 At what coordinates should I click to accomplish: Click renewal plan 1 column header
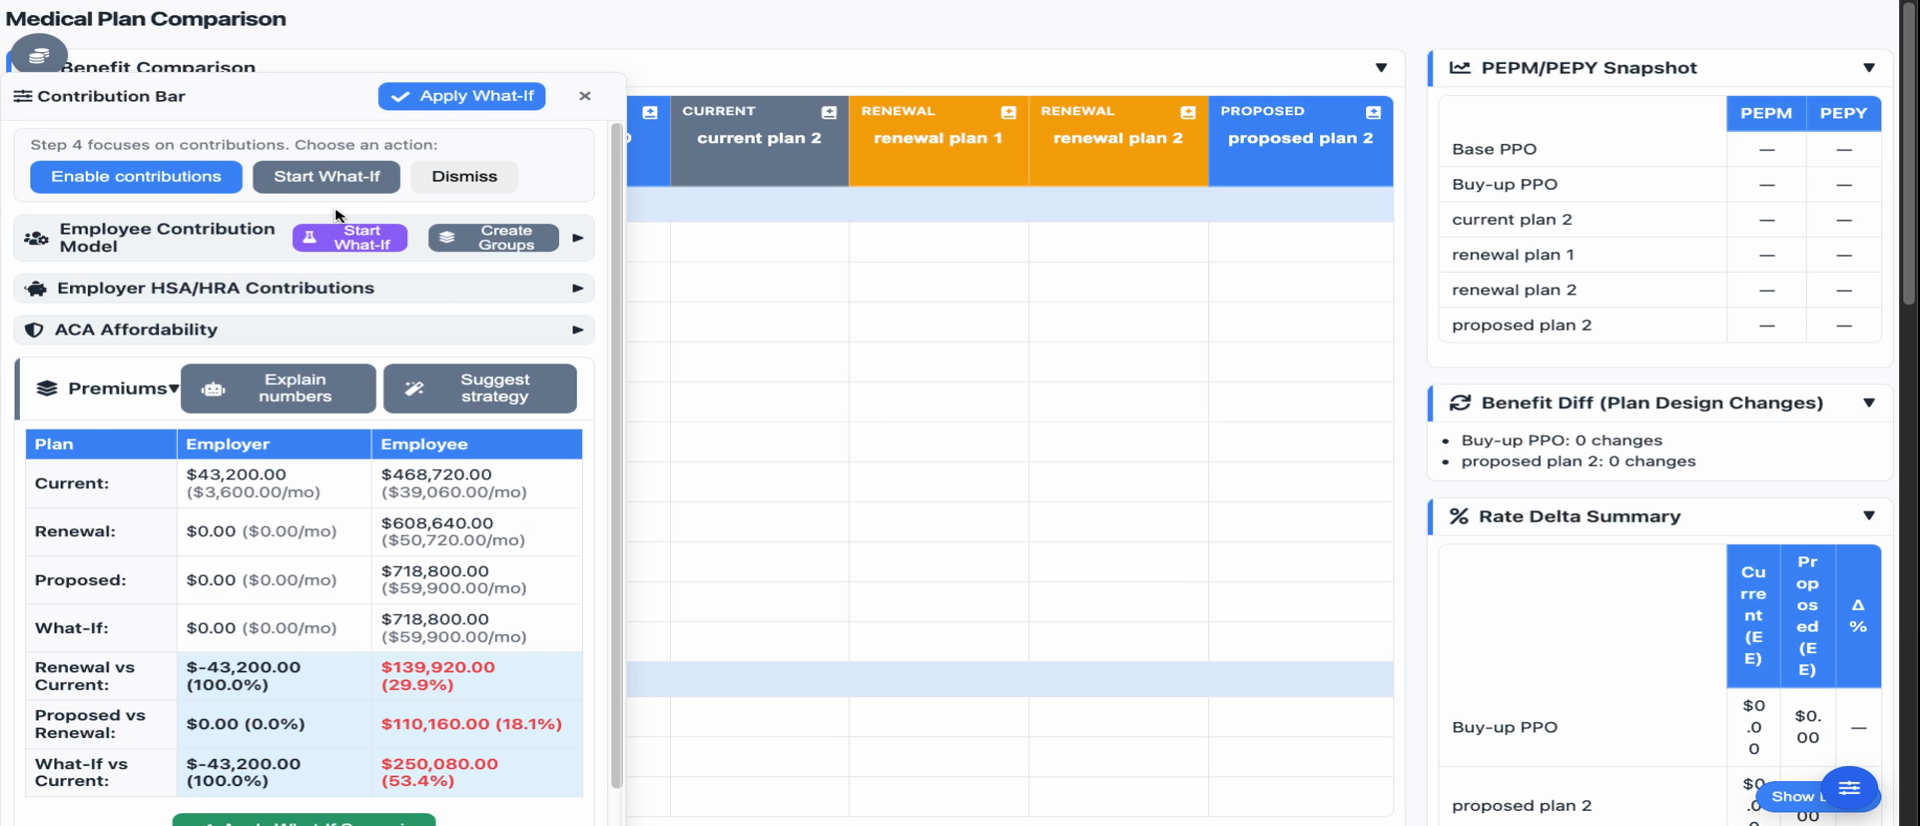click(x=938, y=139)
